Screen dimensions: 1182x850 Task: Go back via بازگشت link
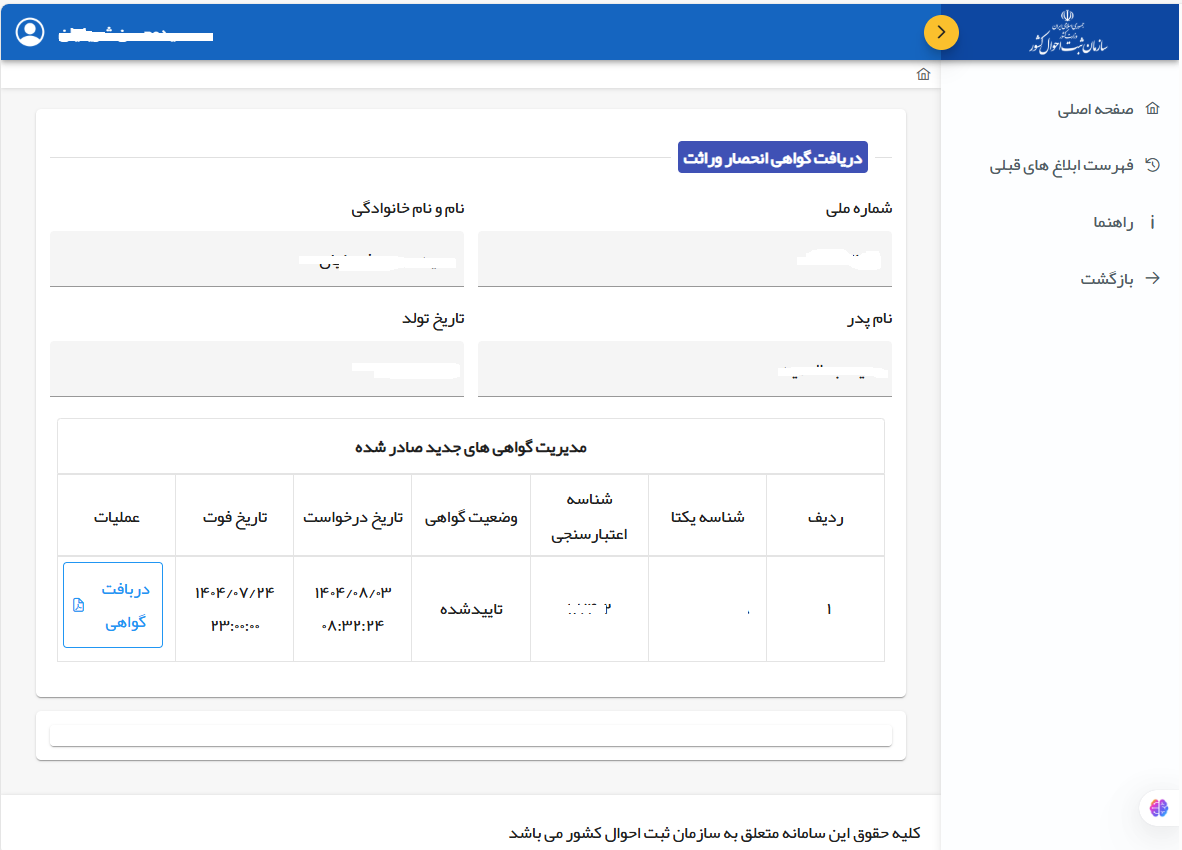point(1106,279)
